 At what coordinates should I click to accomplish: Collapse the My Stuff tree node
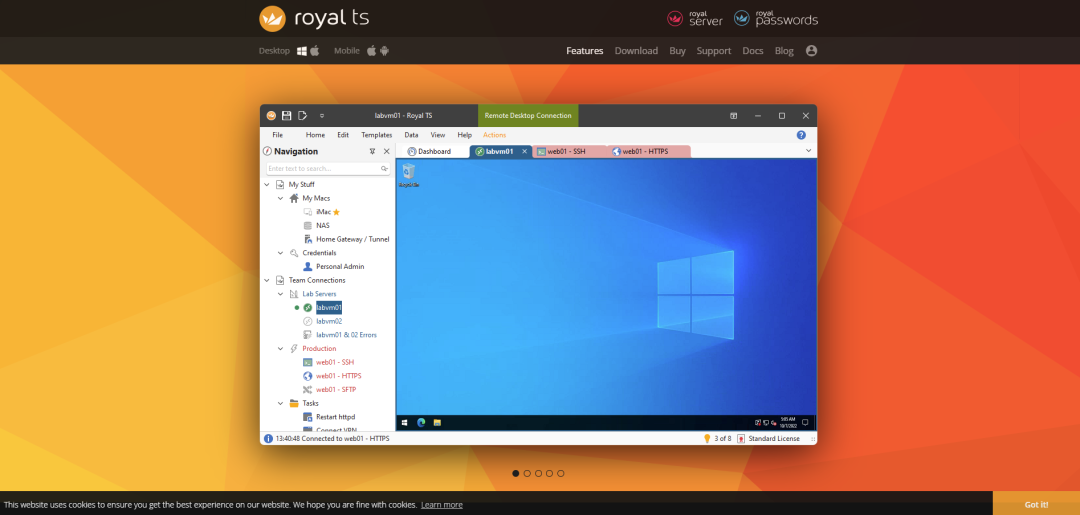click(x=267, y=185)
